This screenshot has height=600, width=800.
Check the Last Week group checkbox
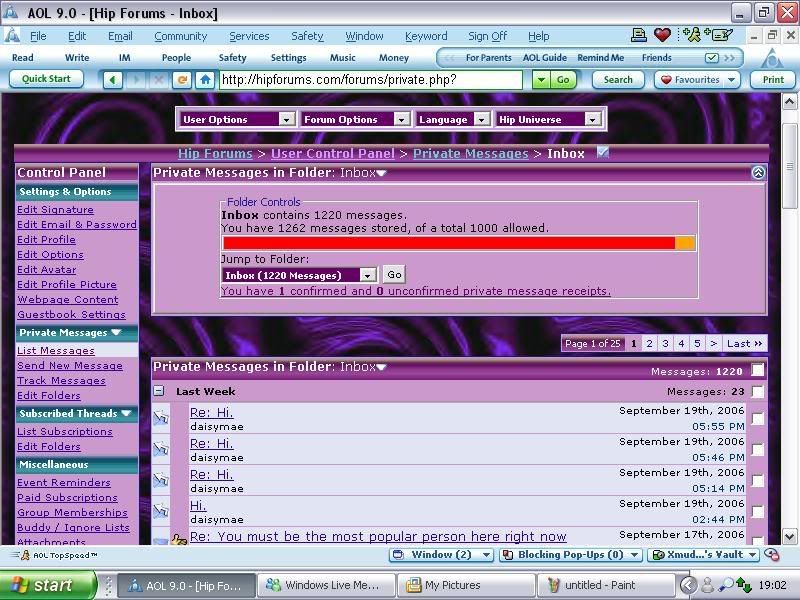click(757, 392)
